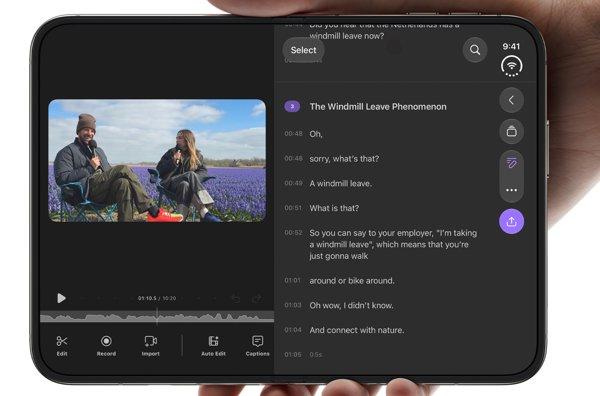
Task: Tap the 01:01 timestamp
Action: [293, 280]
